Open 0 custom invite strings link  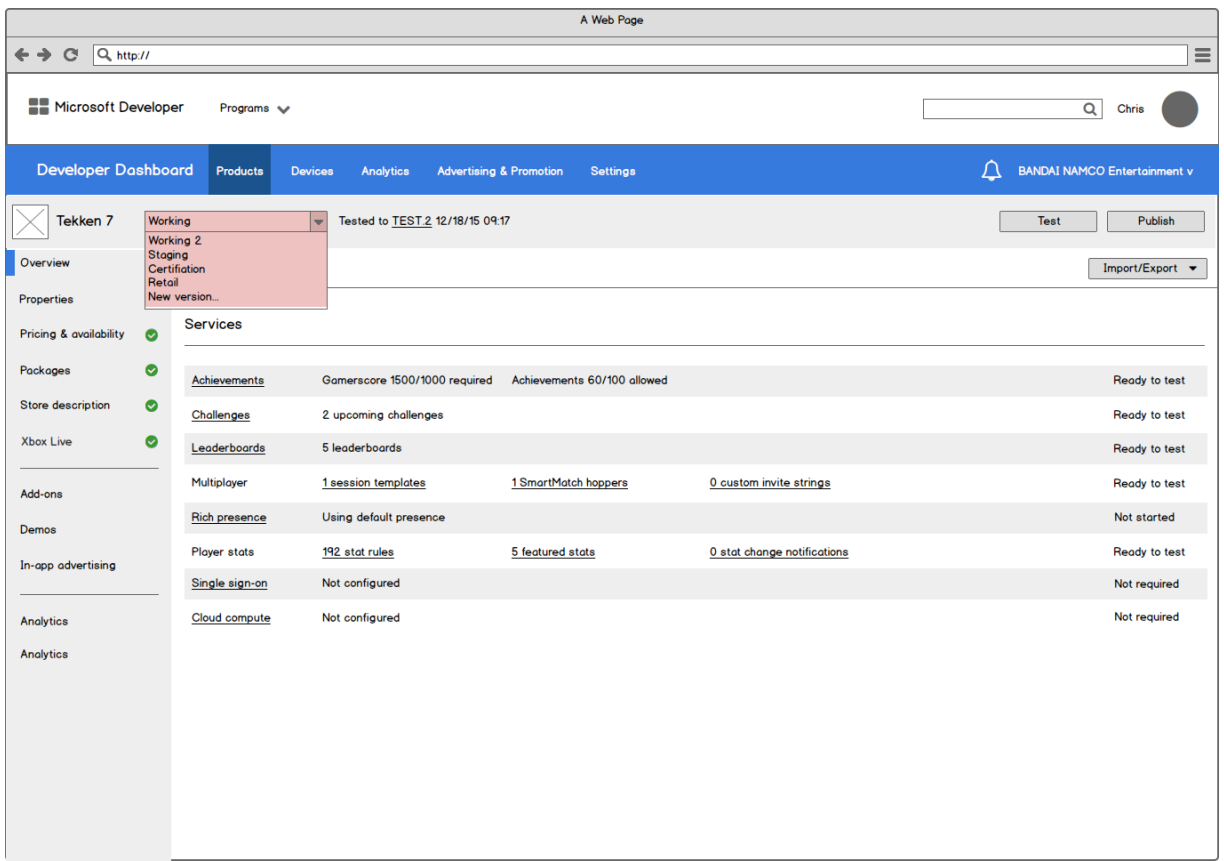click(770, 483)
